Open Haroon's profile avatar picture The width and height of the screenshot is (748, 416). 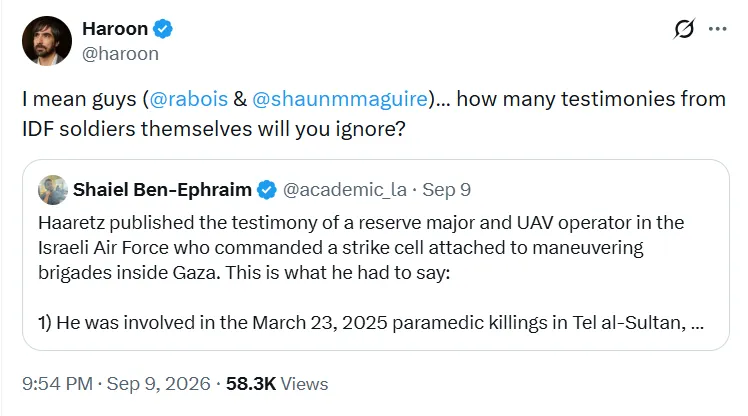tap(47, 41)
